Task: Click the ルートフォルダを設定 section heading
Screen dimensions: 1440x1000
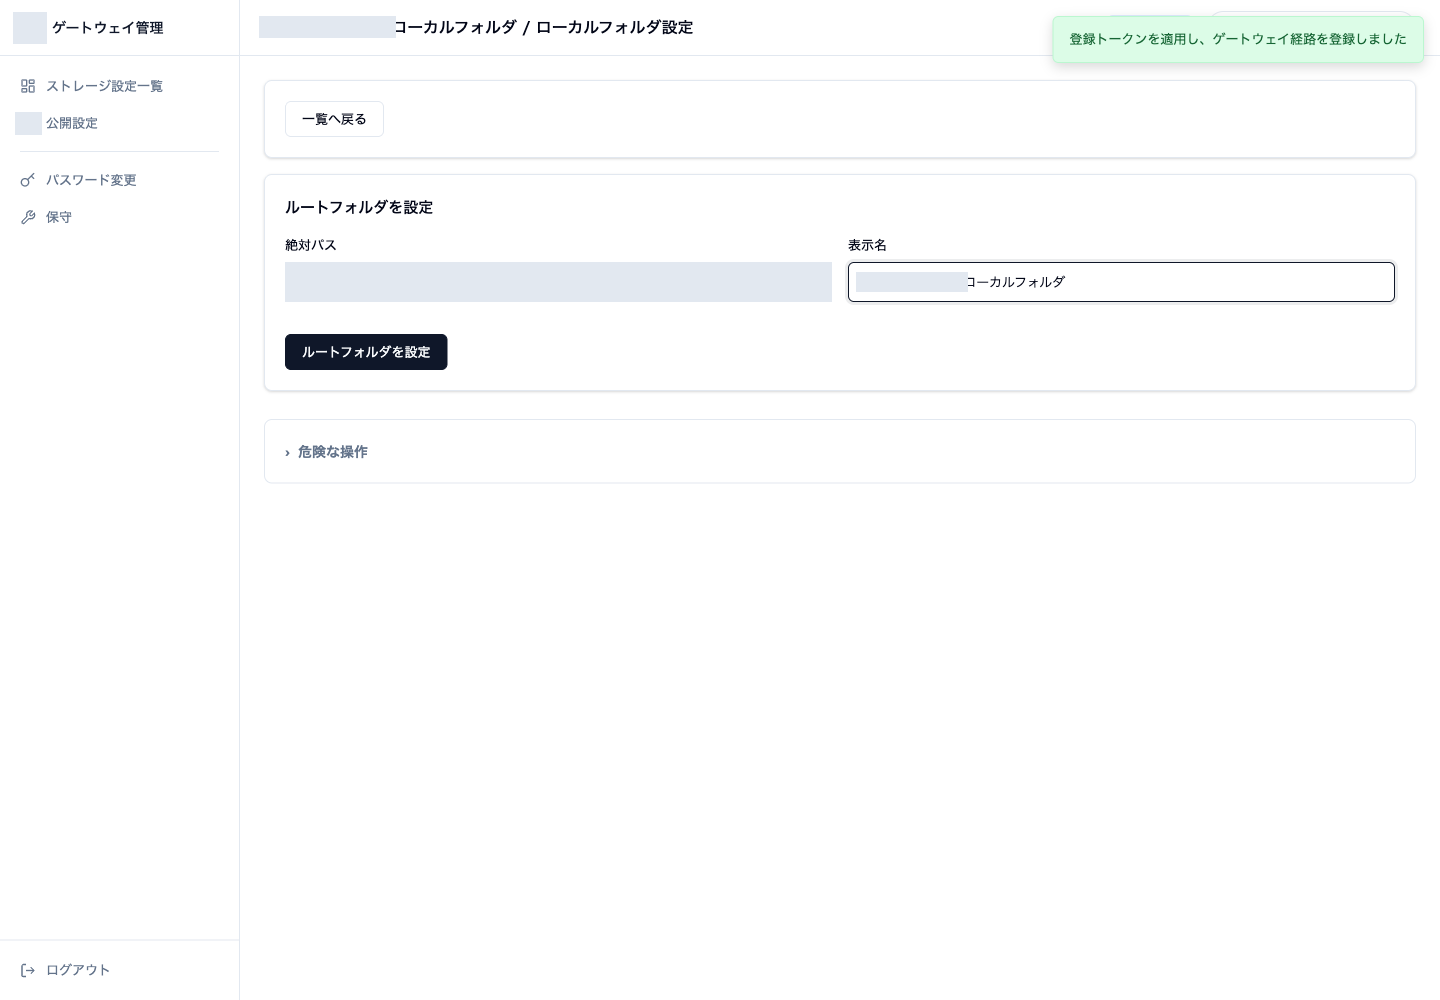Action: 359,207
